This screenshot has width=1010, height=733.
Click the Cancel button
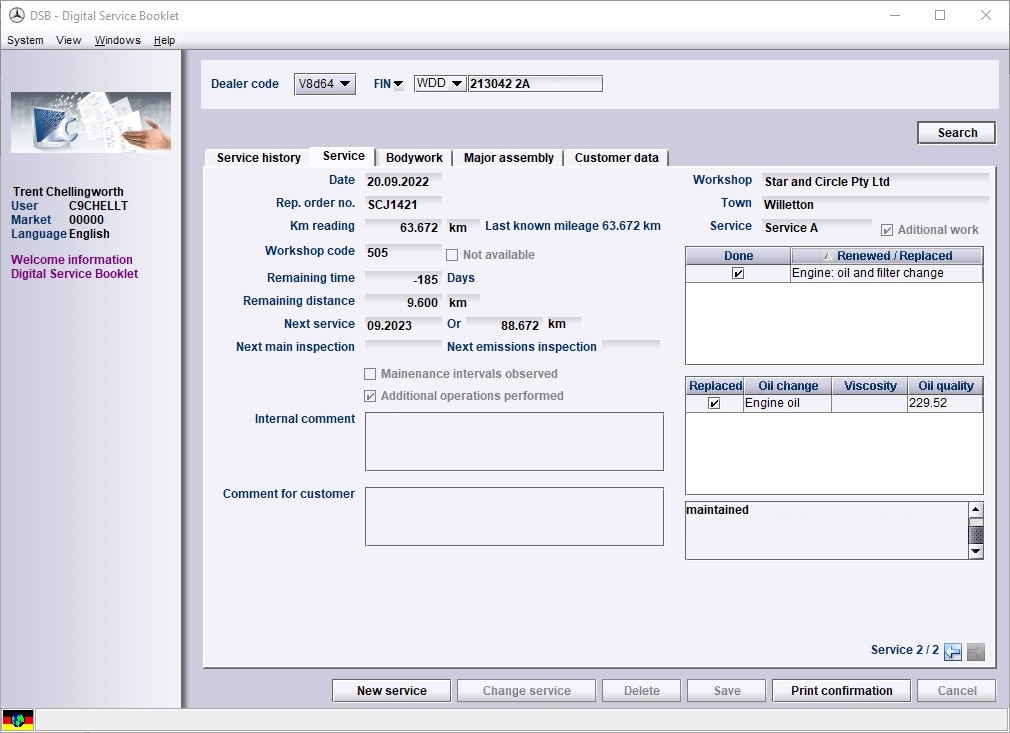[x=957, y=690]
